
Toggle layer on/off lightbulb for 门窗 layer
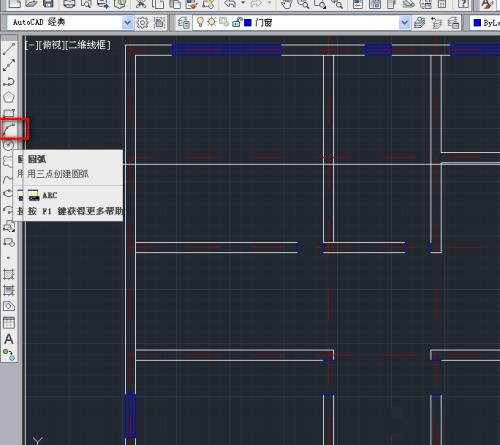click(200, 22)
